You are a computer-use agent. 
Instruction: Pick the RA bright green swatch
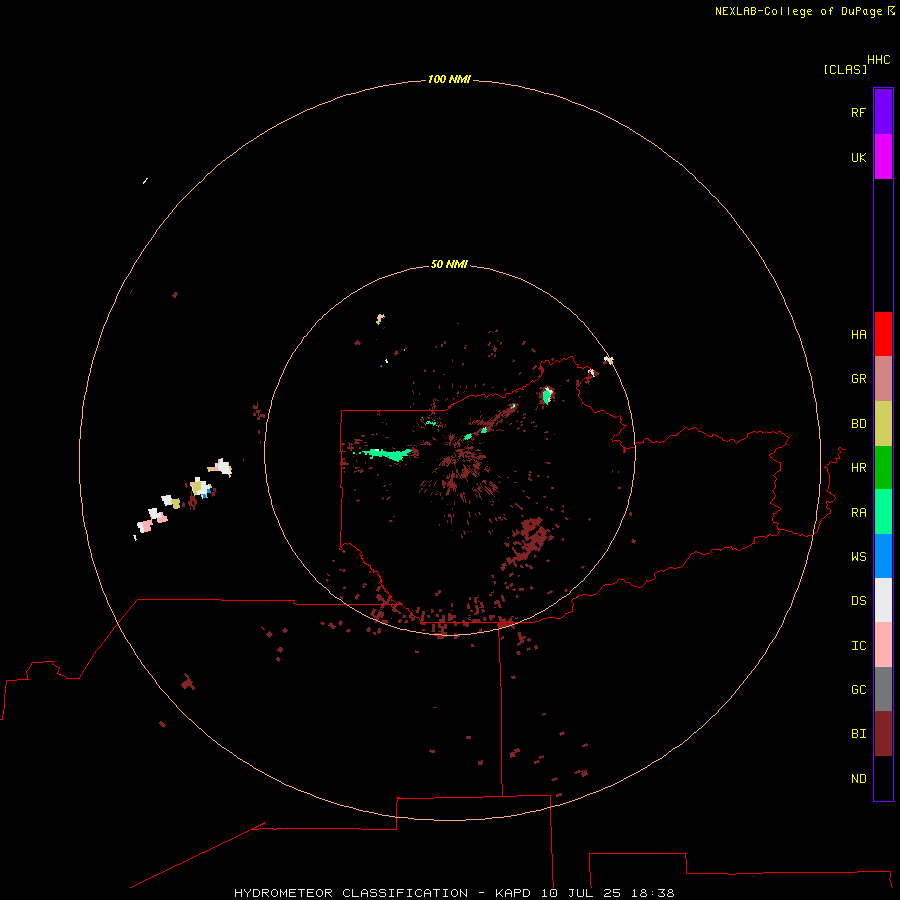click(883, 512)
